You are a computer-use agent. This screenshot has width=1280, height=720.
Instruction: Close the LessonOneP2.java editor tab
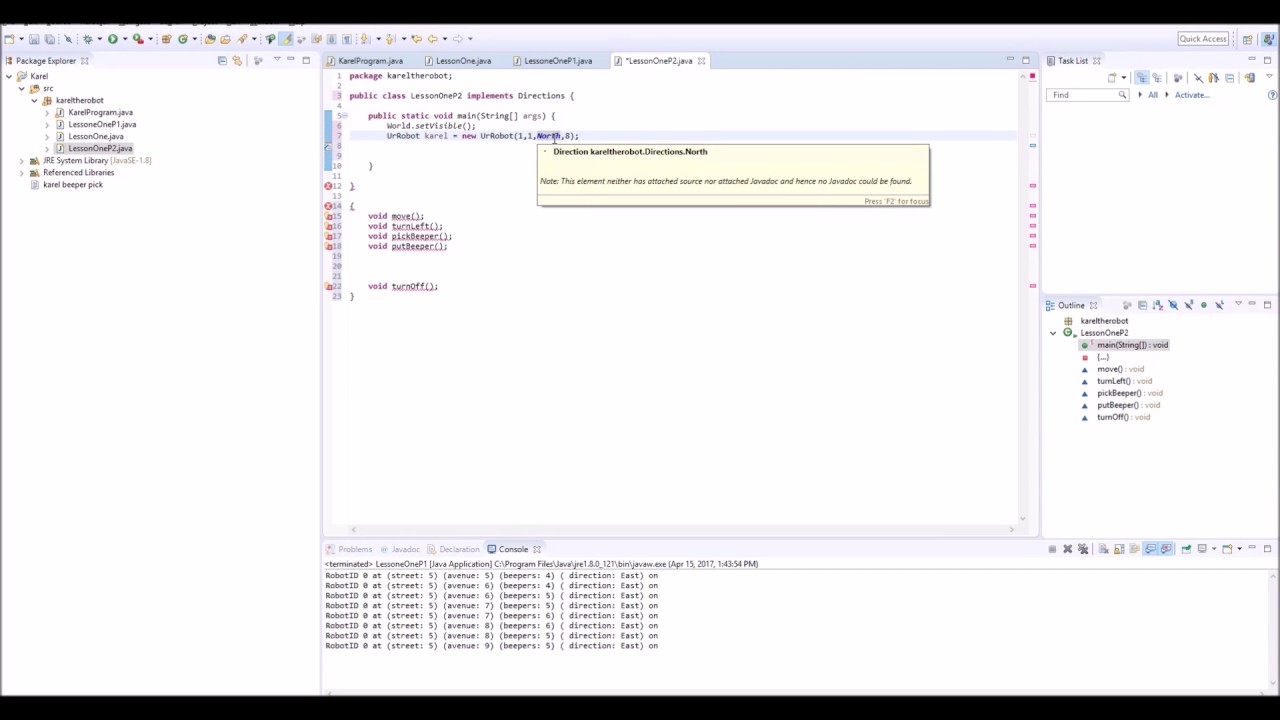pos(701,61)
